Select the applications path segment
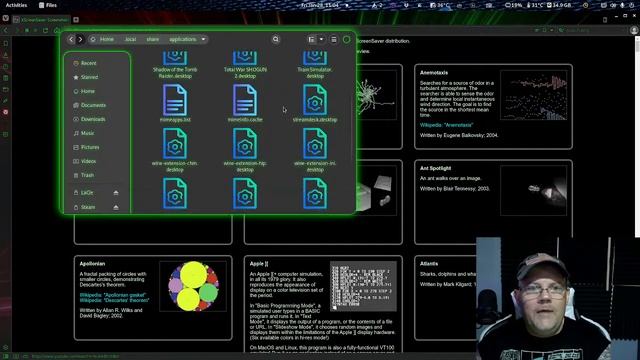Screen dimensions: 640x360 (182, 39)
